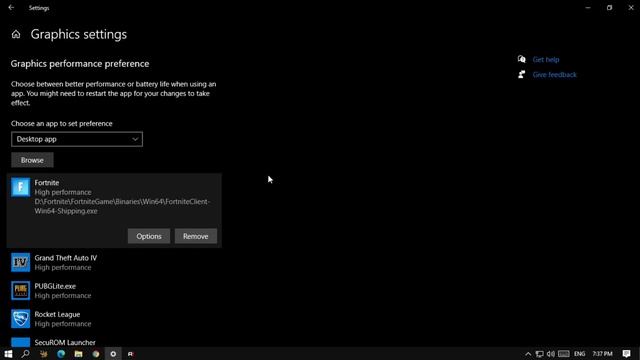640x360 pixels.
Task: Open the Get help link
Action: (x=546, y=60)
